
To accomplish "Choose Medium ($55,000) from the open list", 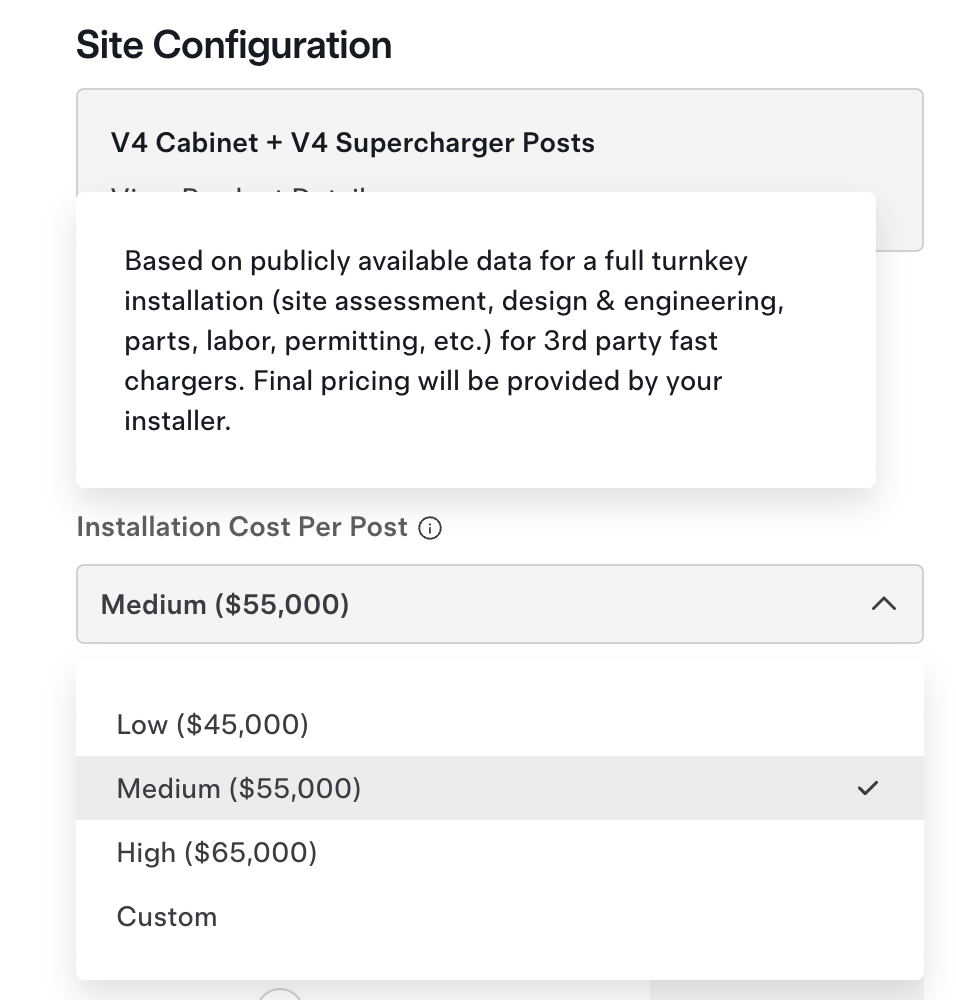I will (239, 788).
